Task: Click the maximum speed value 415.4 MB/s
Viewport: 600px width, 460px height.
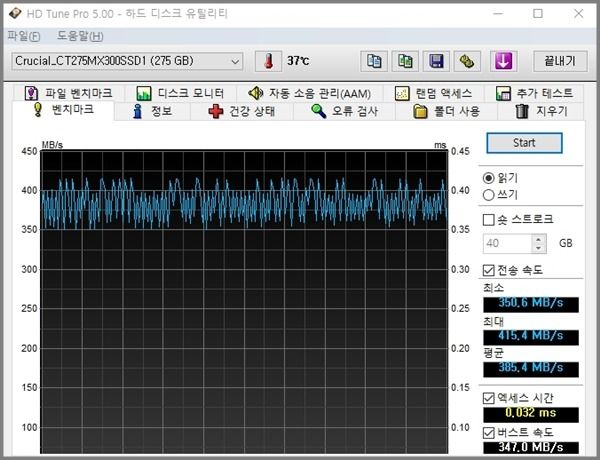Action: (x=531, y=336)
